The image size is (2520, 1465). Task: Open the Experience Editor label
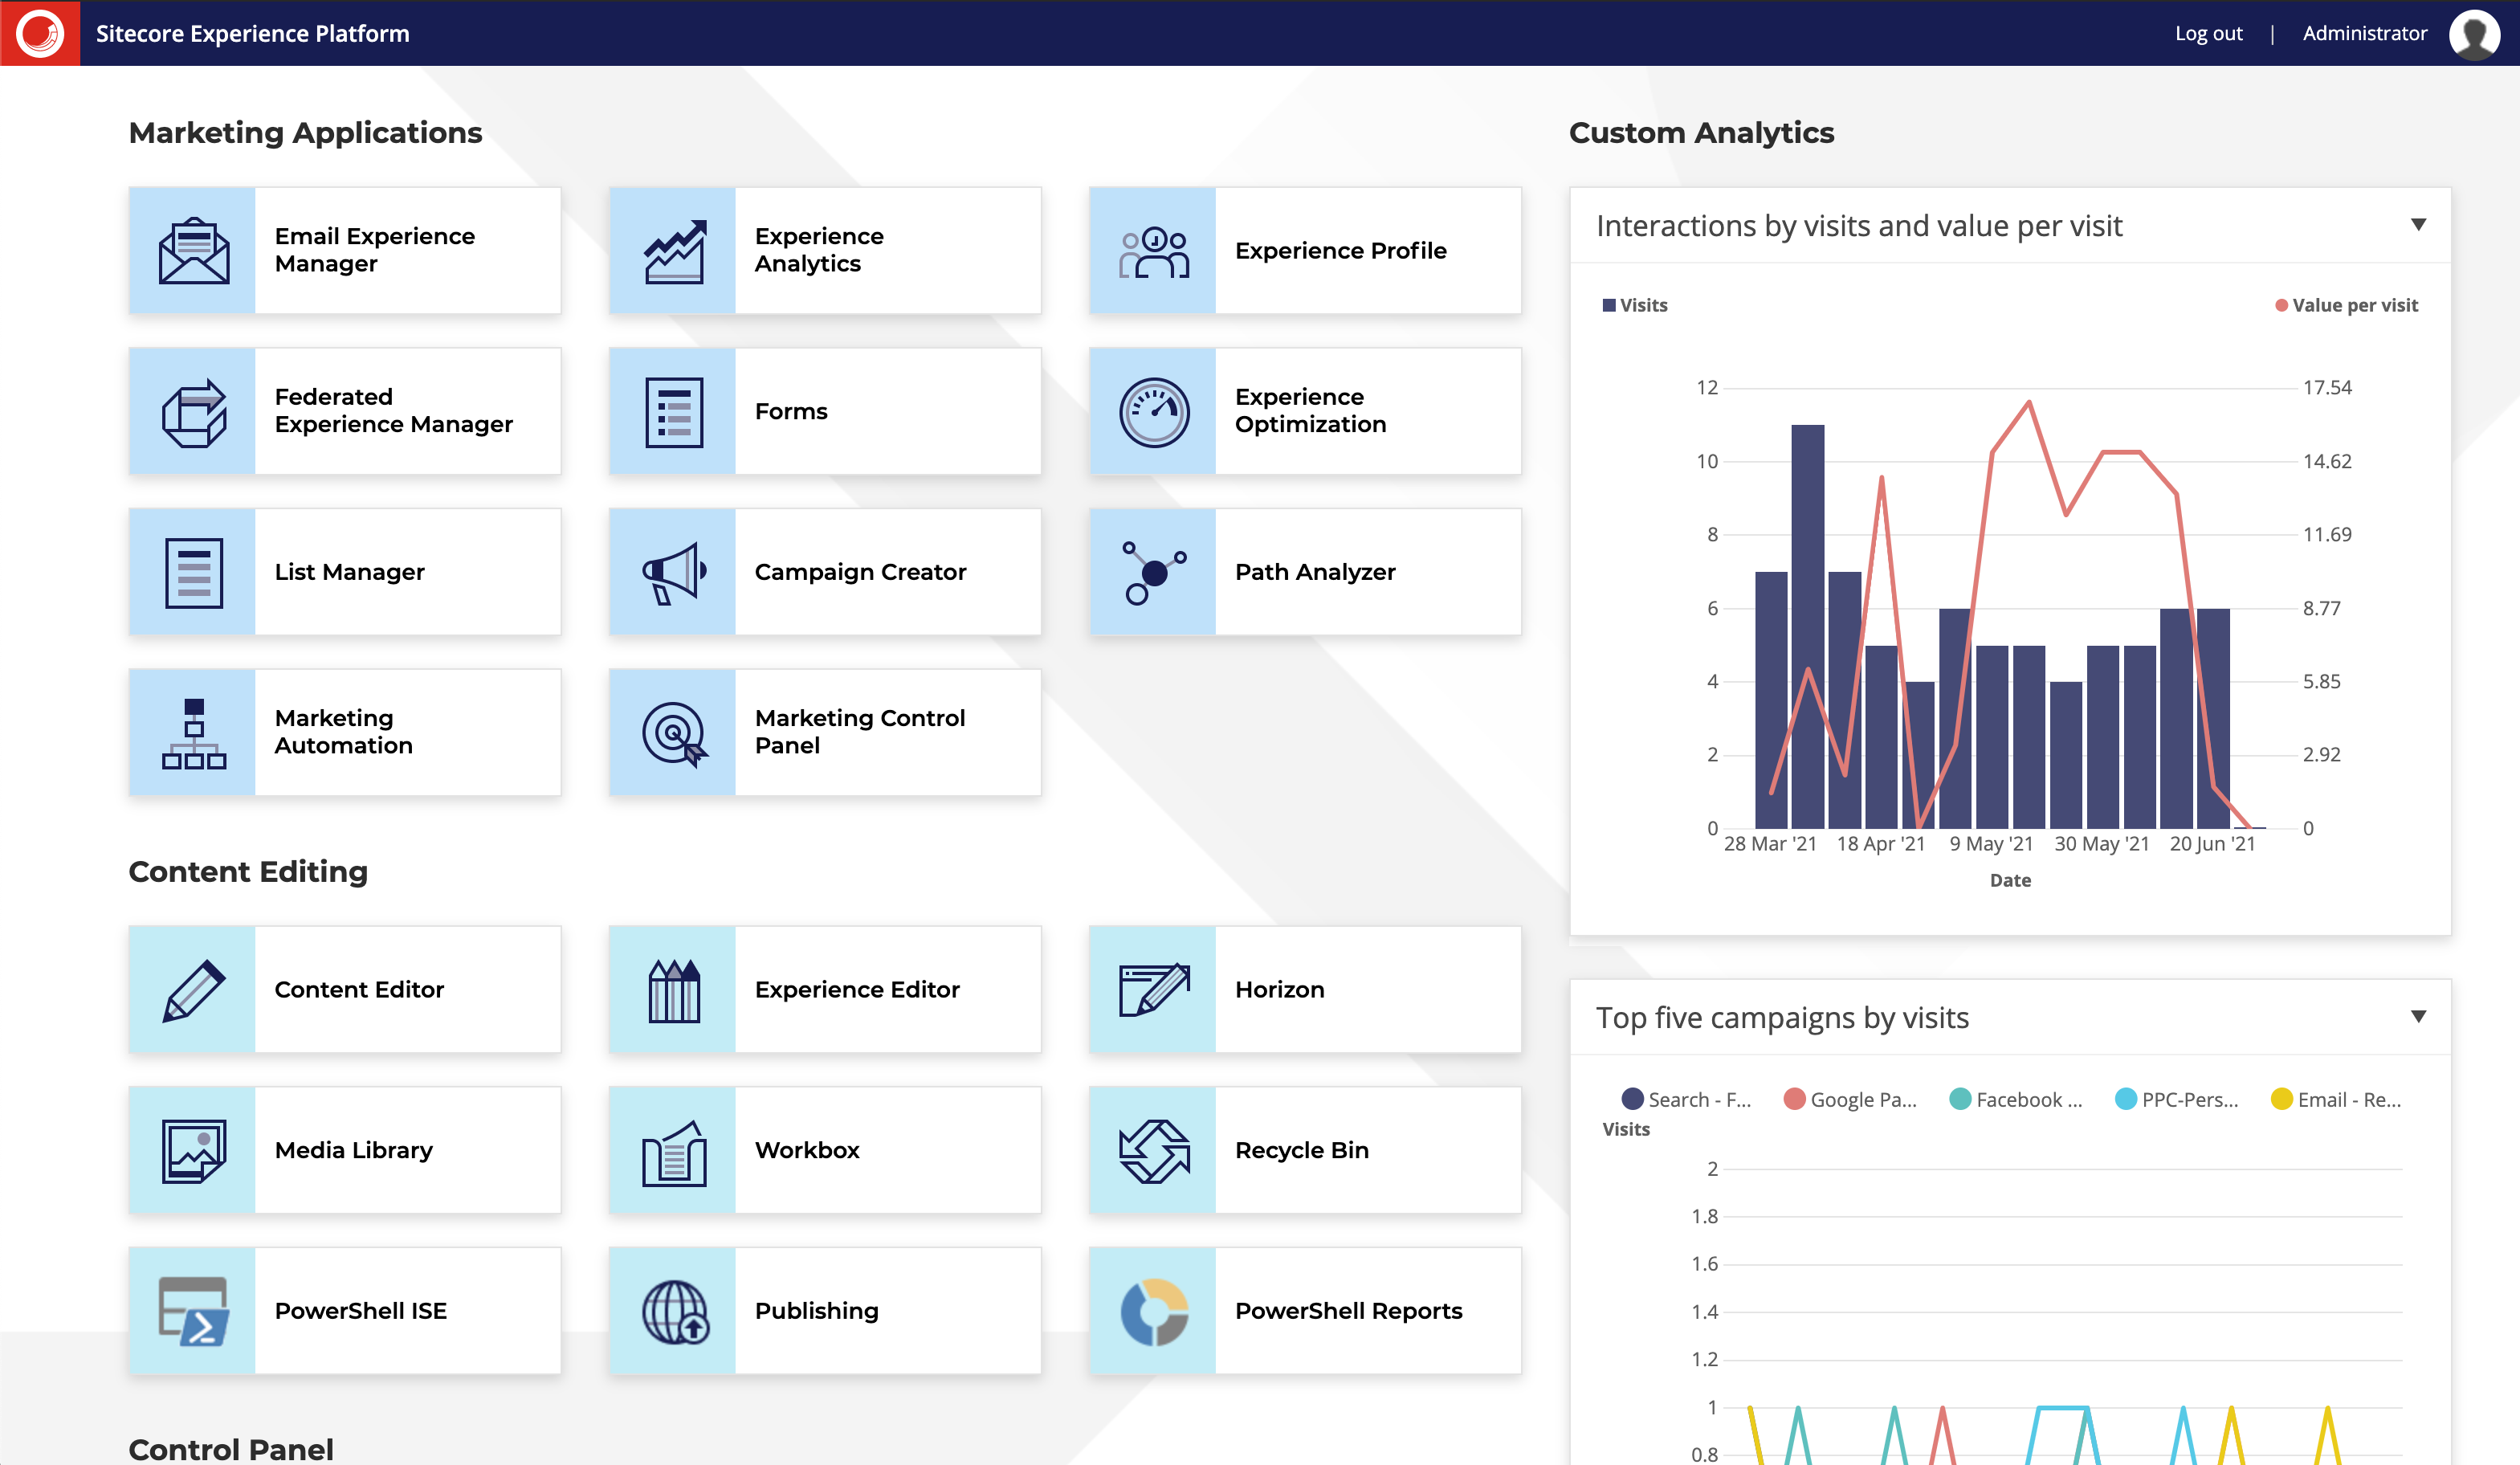[x=857, y=989]
